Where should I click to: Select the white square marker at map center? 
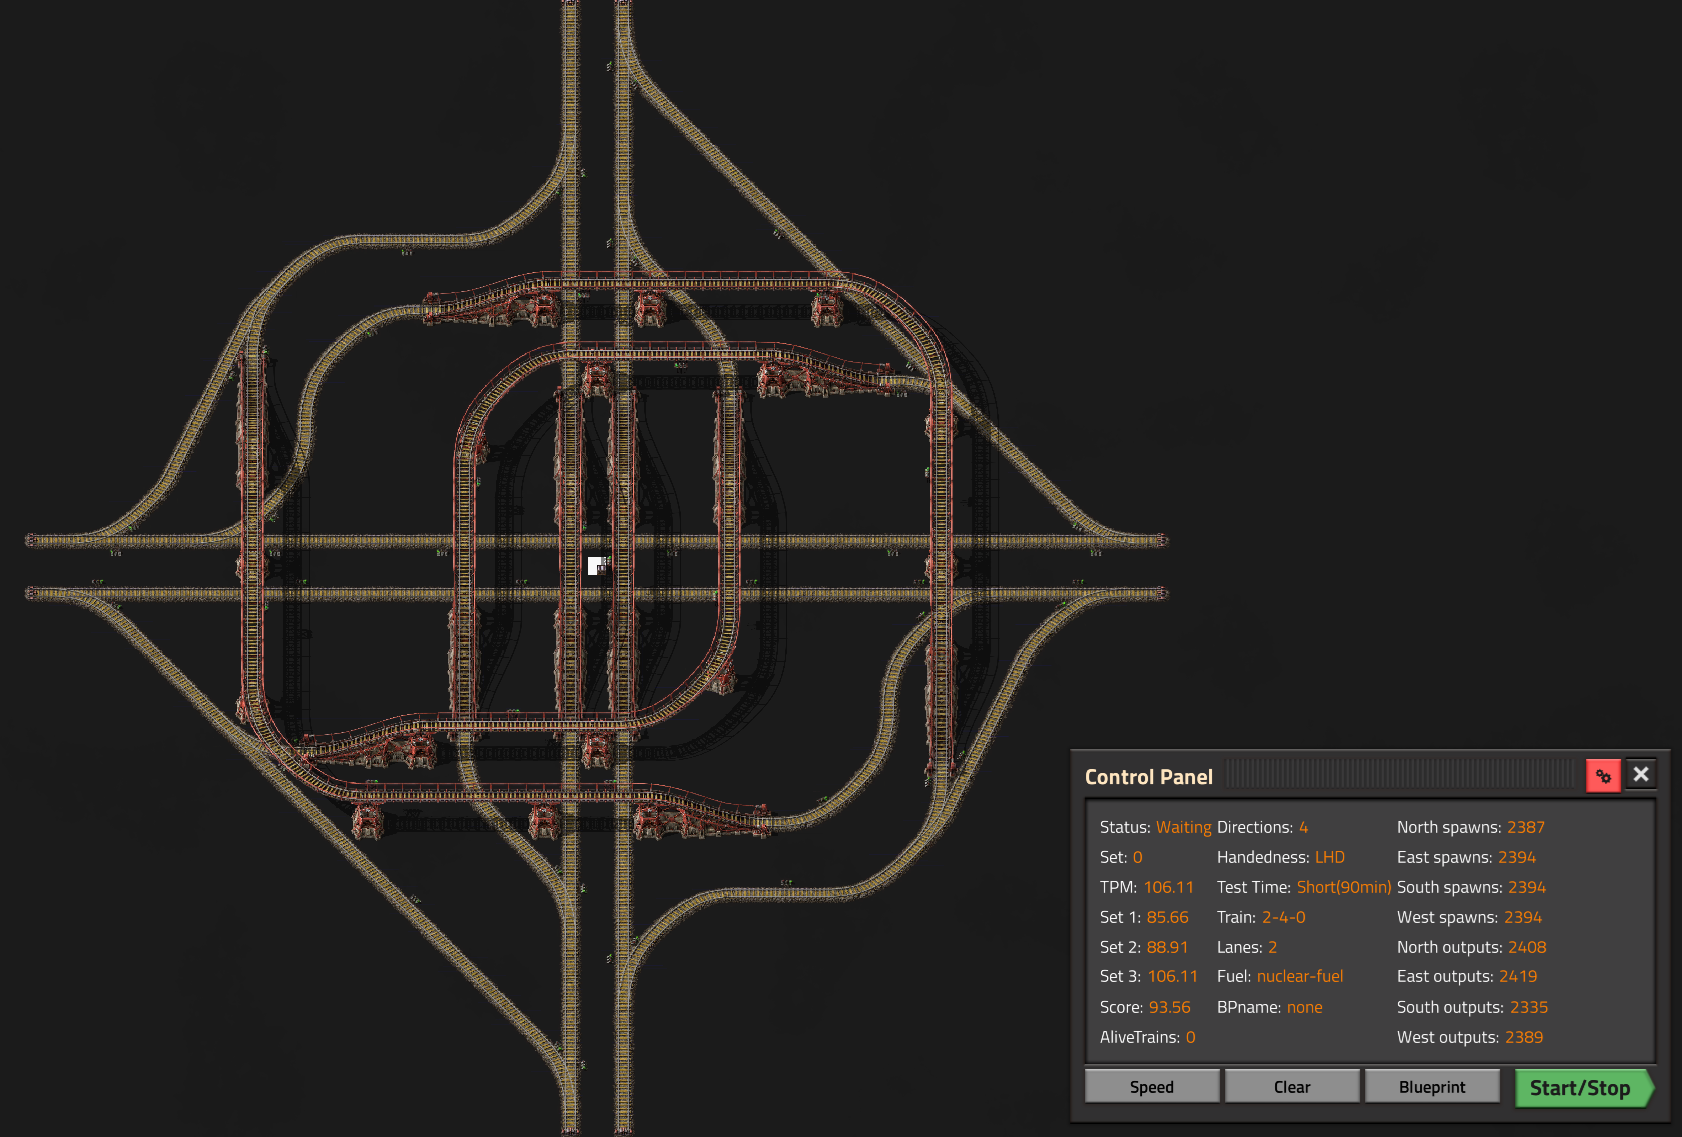tap(595, 566)
